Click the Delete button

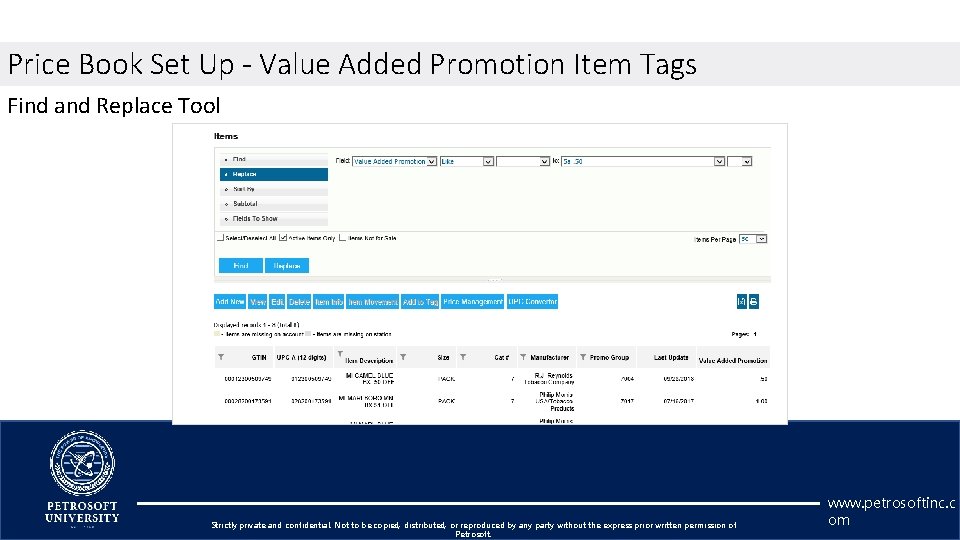pyautogui.click(x=299, y=302)
